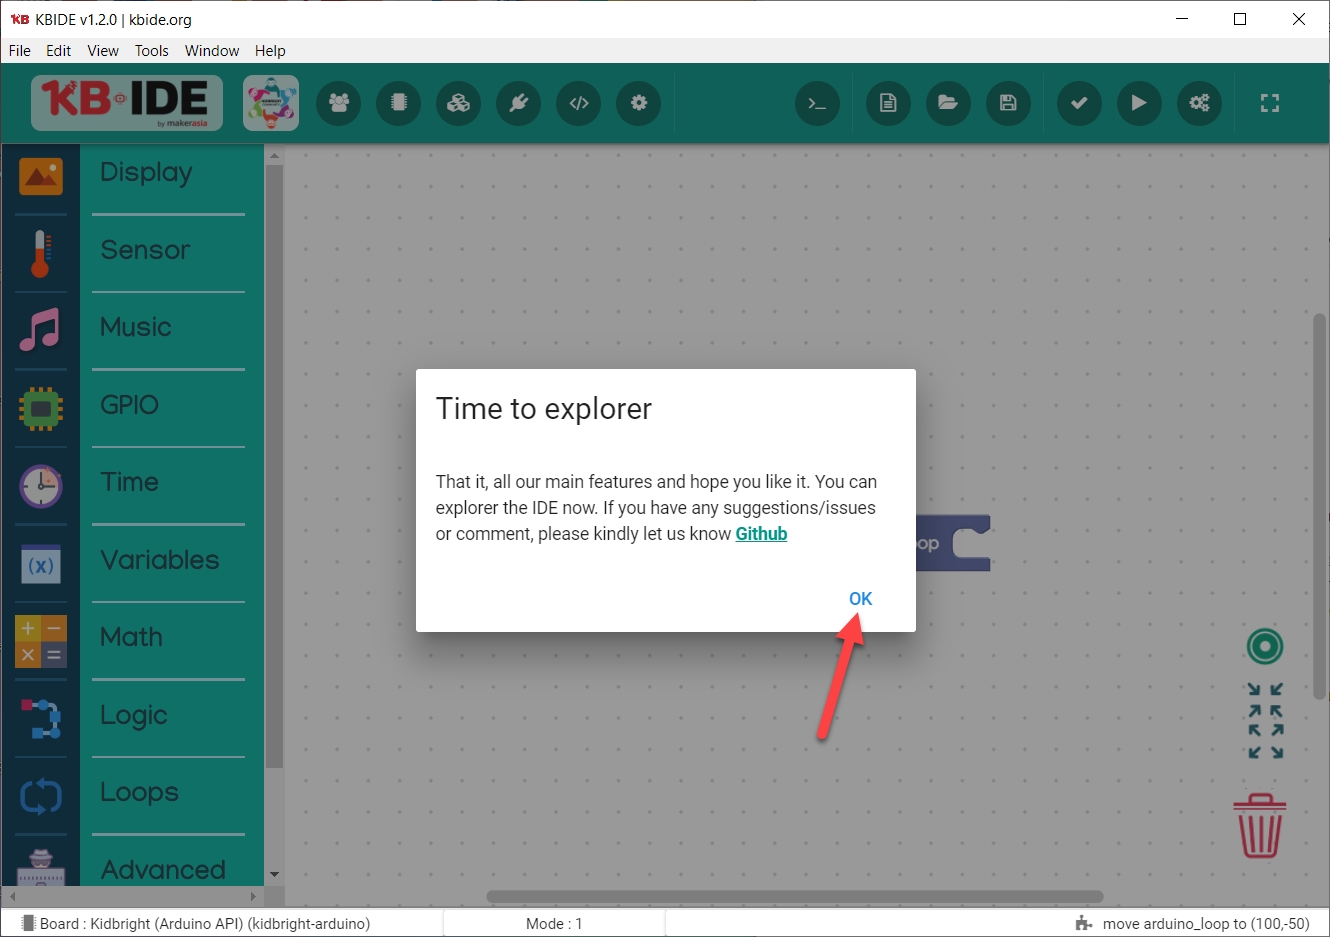The image size is (1330, 937).
Task: Toggle fullscreen mode icon
Action: click(x=1269, y=103)
